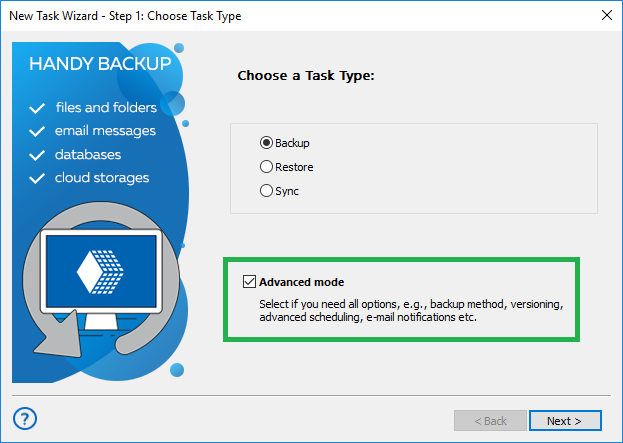Click the New Task Wizard title bar
The image size is (623, 443).
coord(300,16)
